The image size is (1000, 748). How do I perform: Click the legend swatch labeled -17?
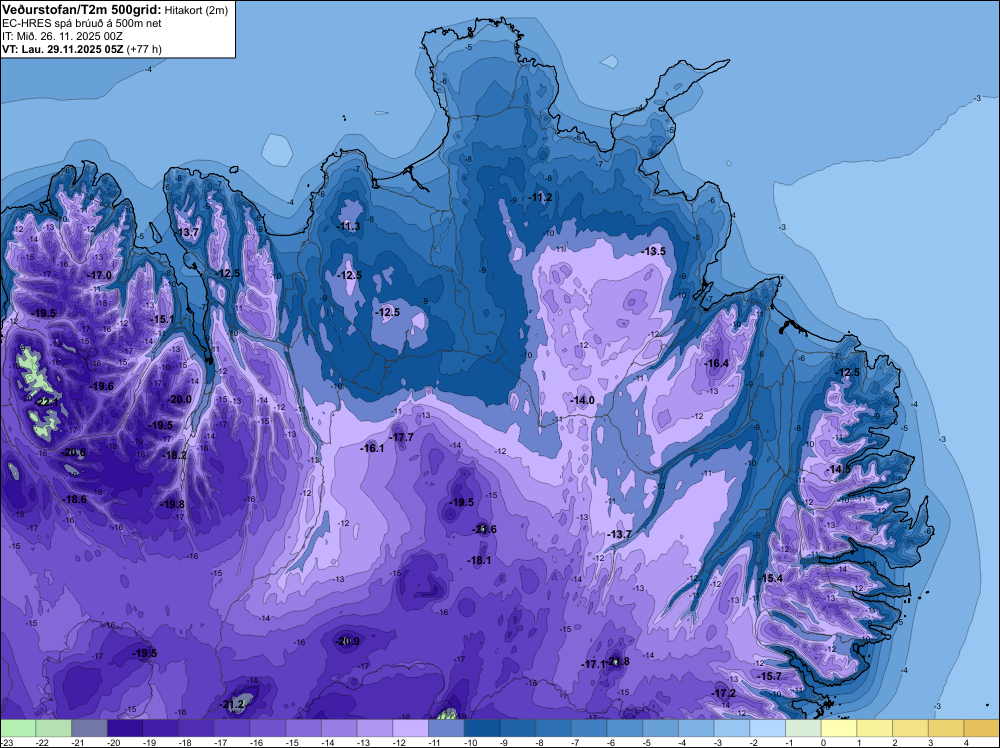coord(232,728)
